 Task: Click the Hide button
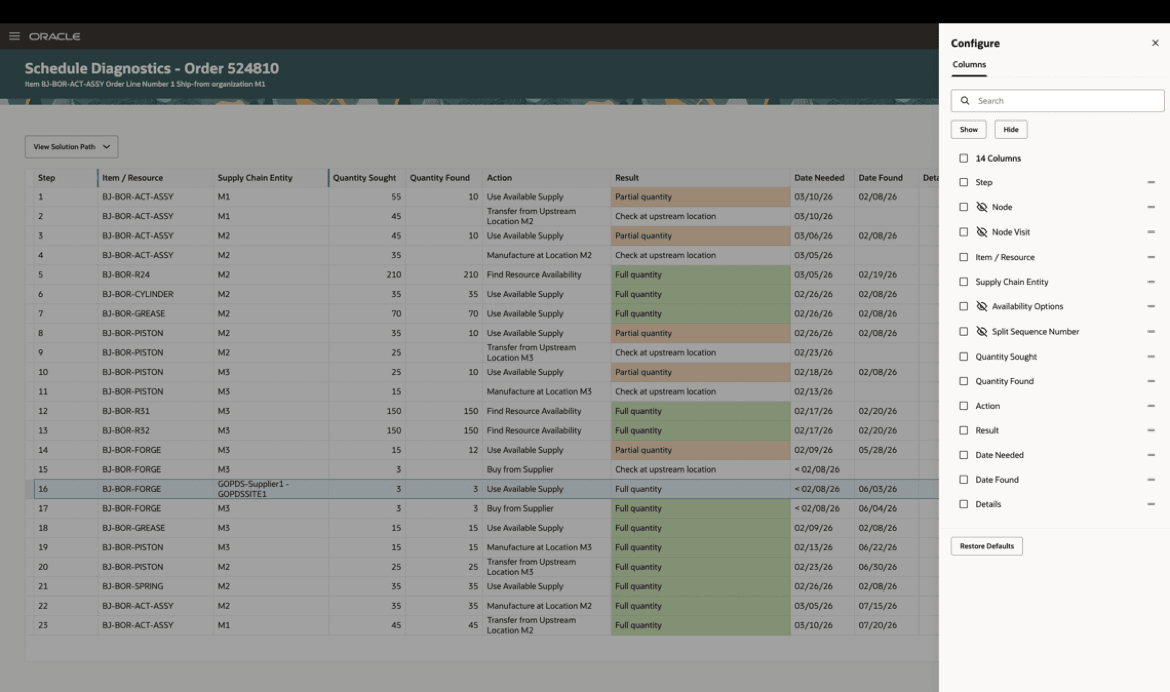1010,129
